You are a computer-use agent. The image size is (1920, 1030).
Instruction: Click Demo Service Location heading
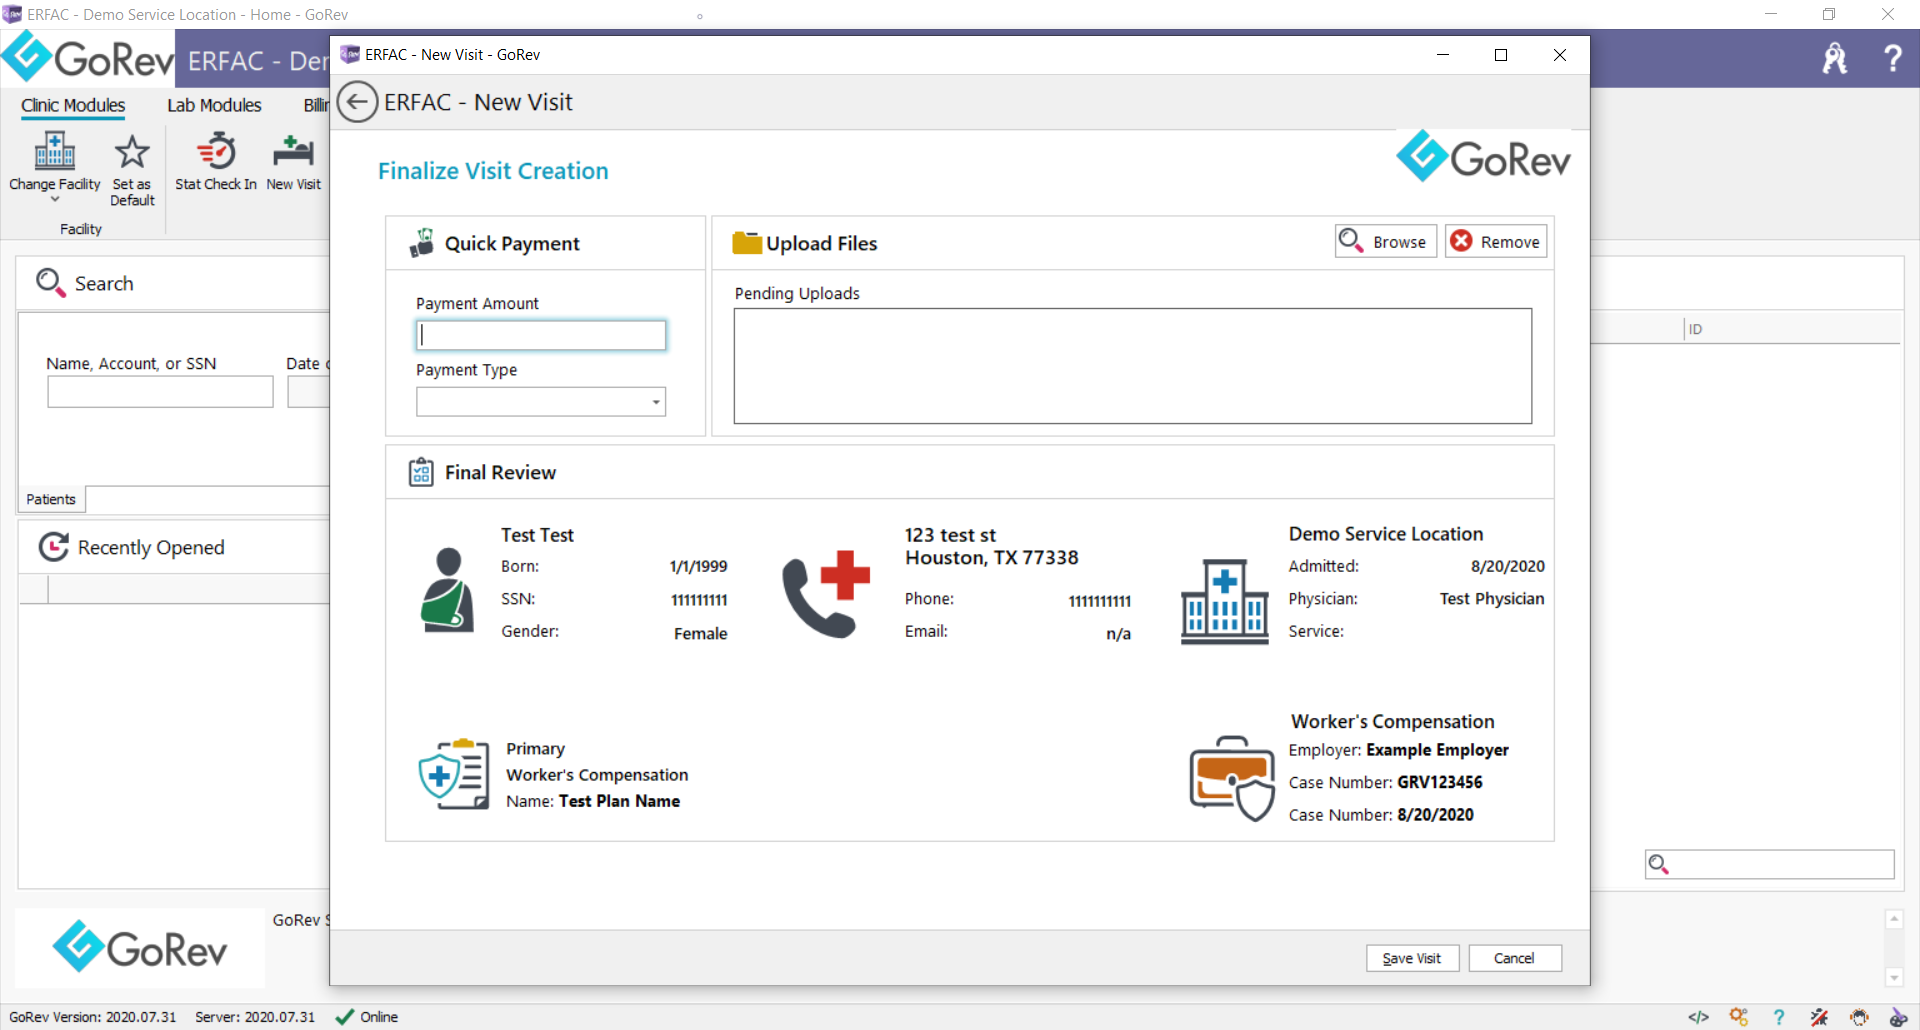pos(1385,534)
